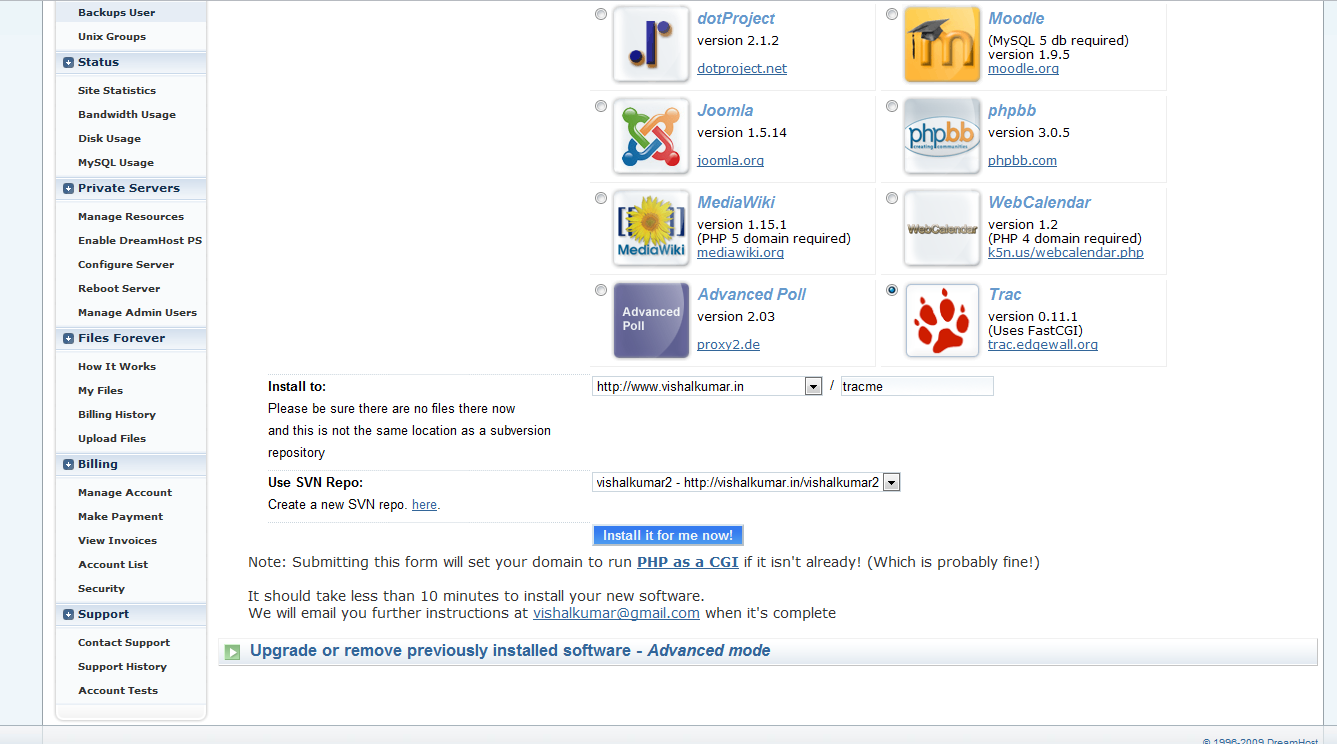
Task: Open Upload Files page
Action: [112, 439]
